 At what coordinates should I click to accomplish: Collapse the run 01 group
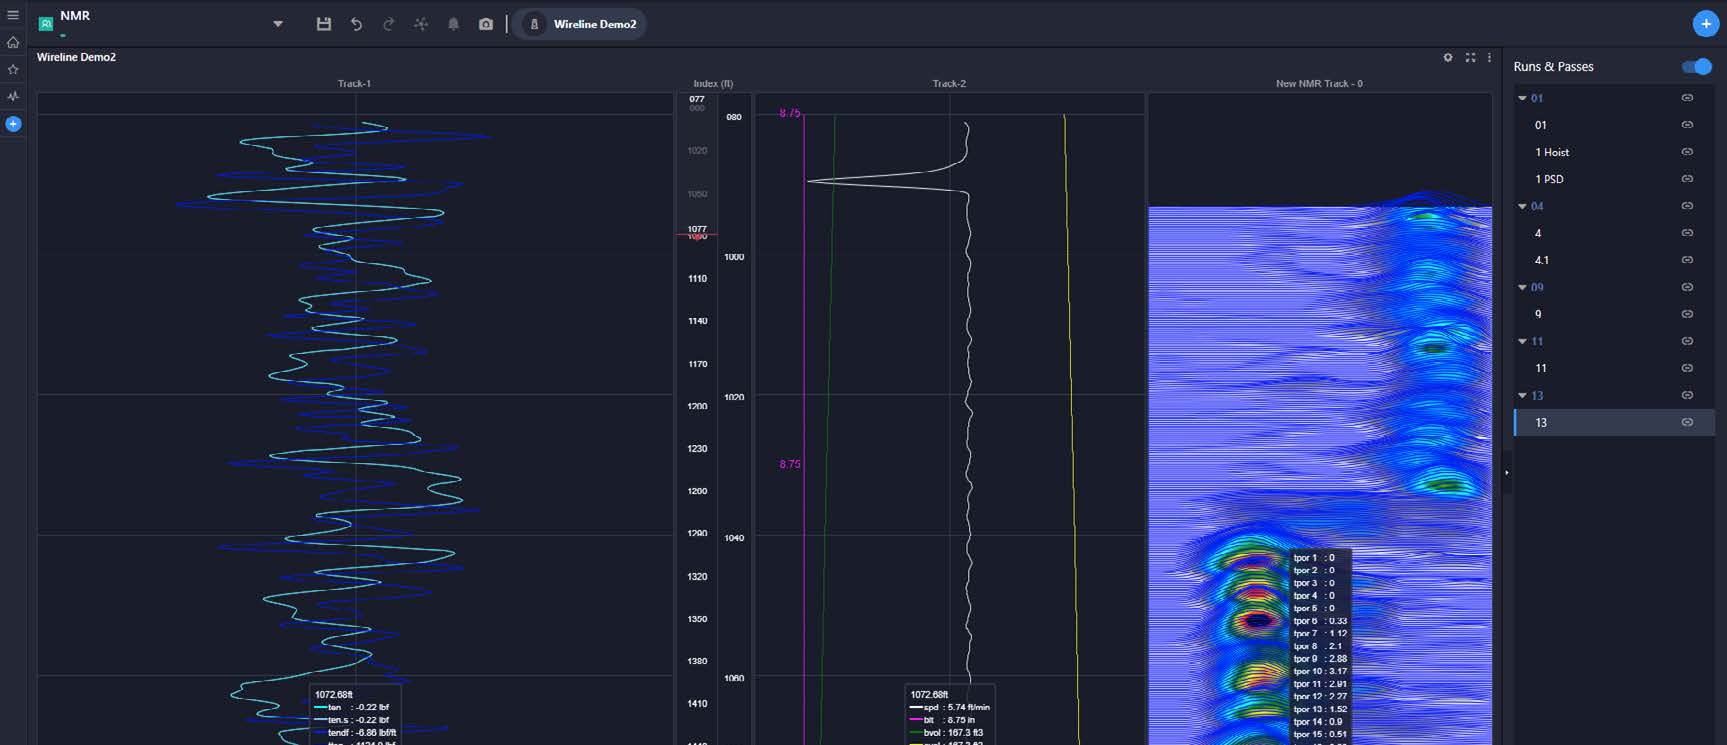[1522, 98]
